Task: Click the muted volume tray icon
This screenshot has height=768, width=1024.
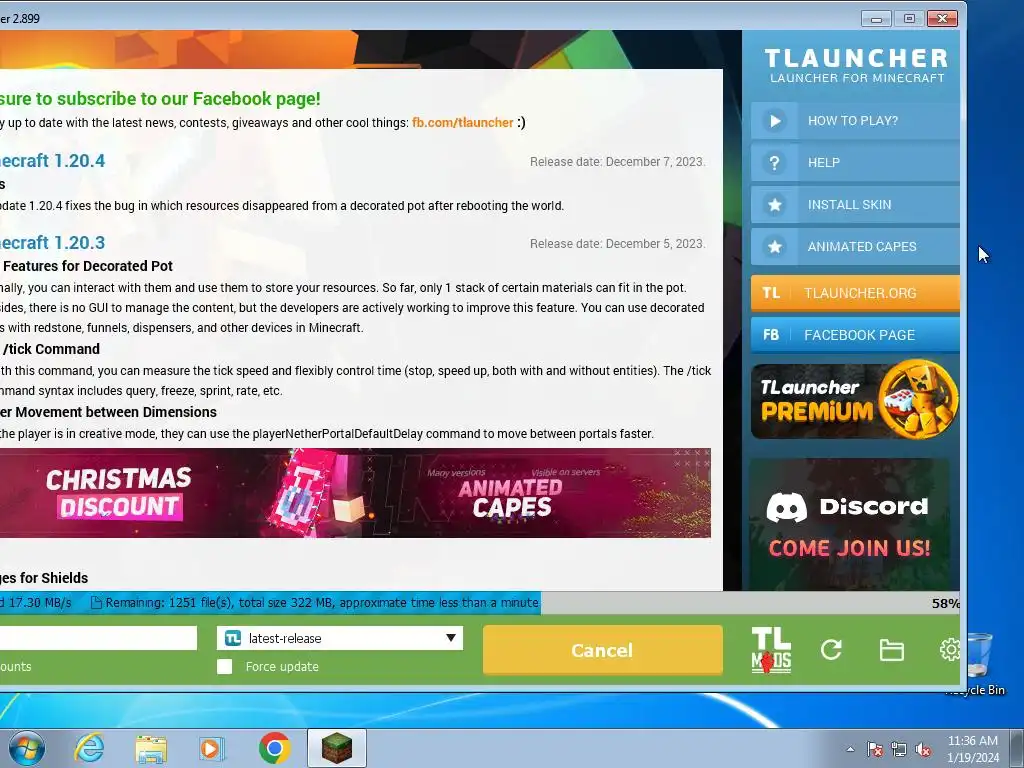Action: 923,749
